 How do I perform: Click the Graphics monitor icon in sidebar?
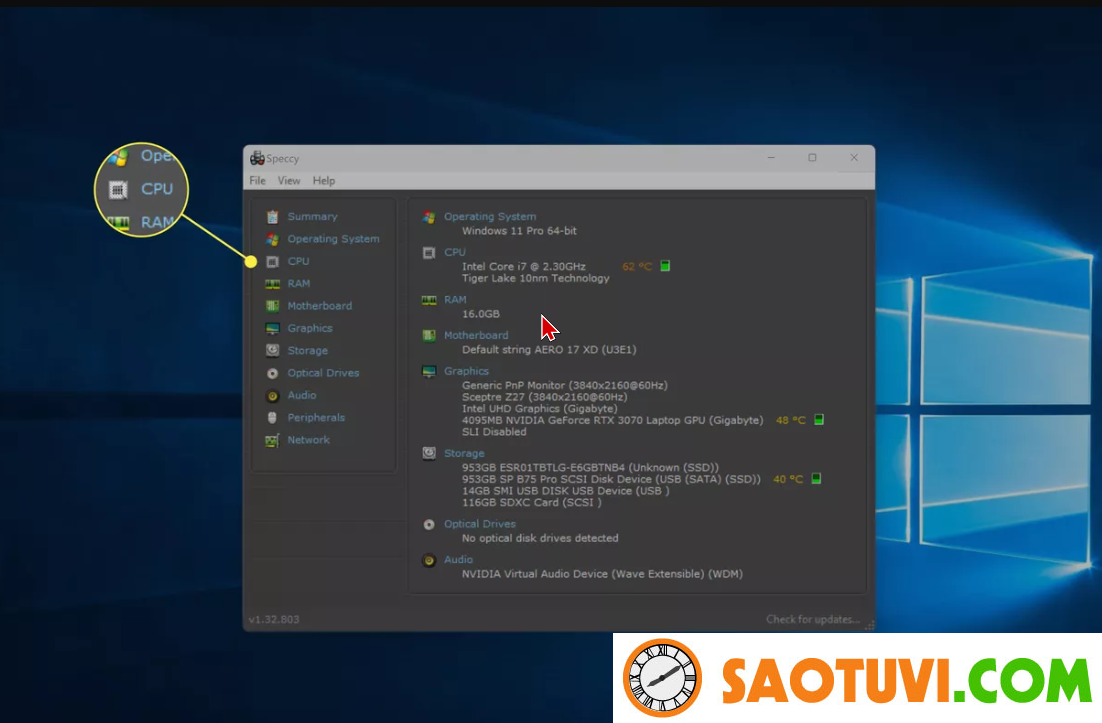[x=273, y=328]
